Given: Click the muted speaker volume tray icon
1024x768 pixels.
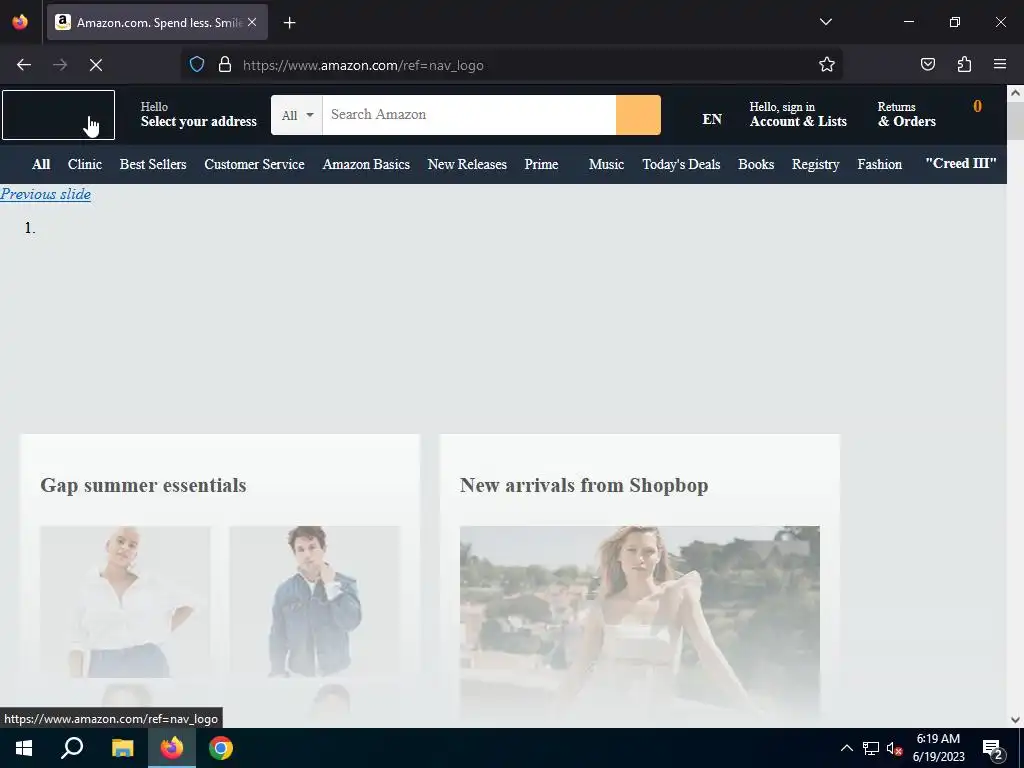Looking at the screenshot, I should tap(894, 748).
